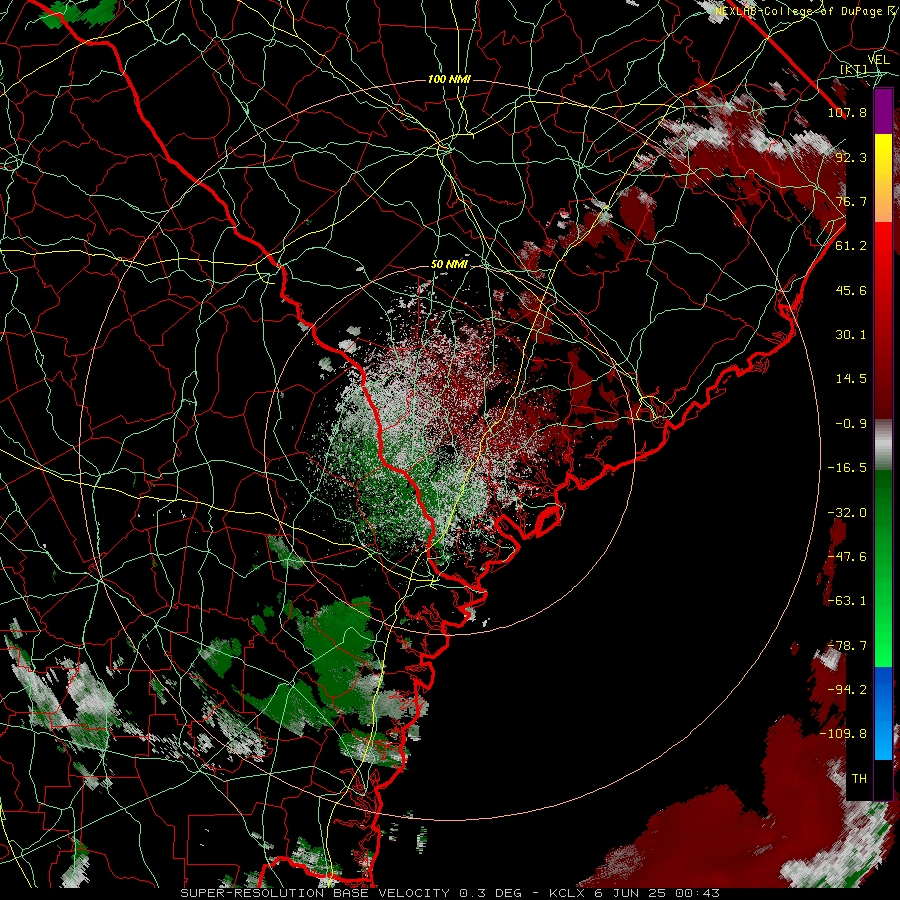The image size is (900, 900).
Task: Click the 100 NMI range ring label
Action: [449, 79]
